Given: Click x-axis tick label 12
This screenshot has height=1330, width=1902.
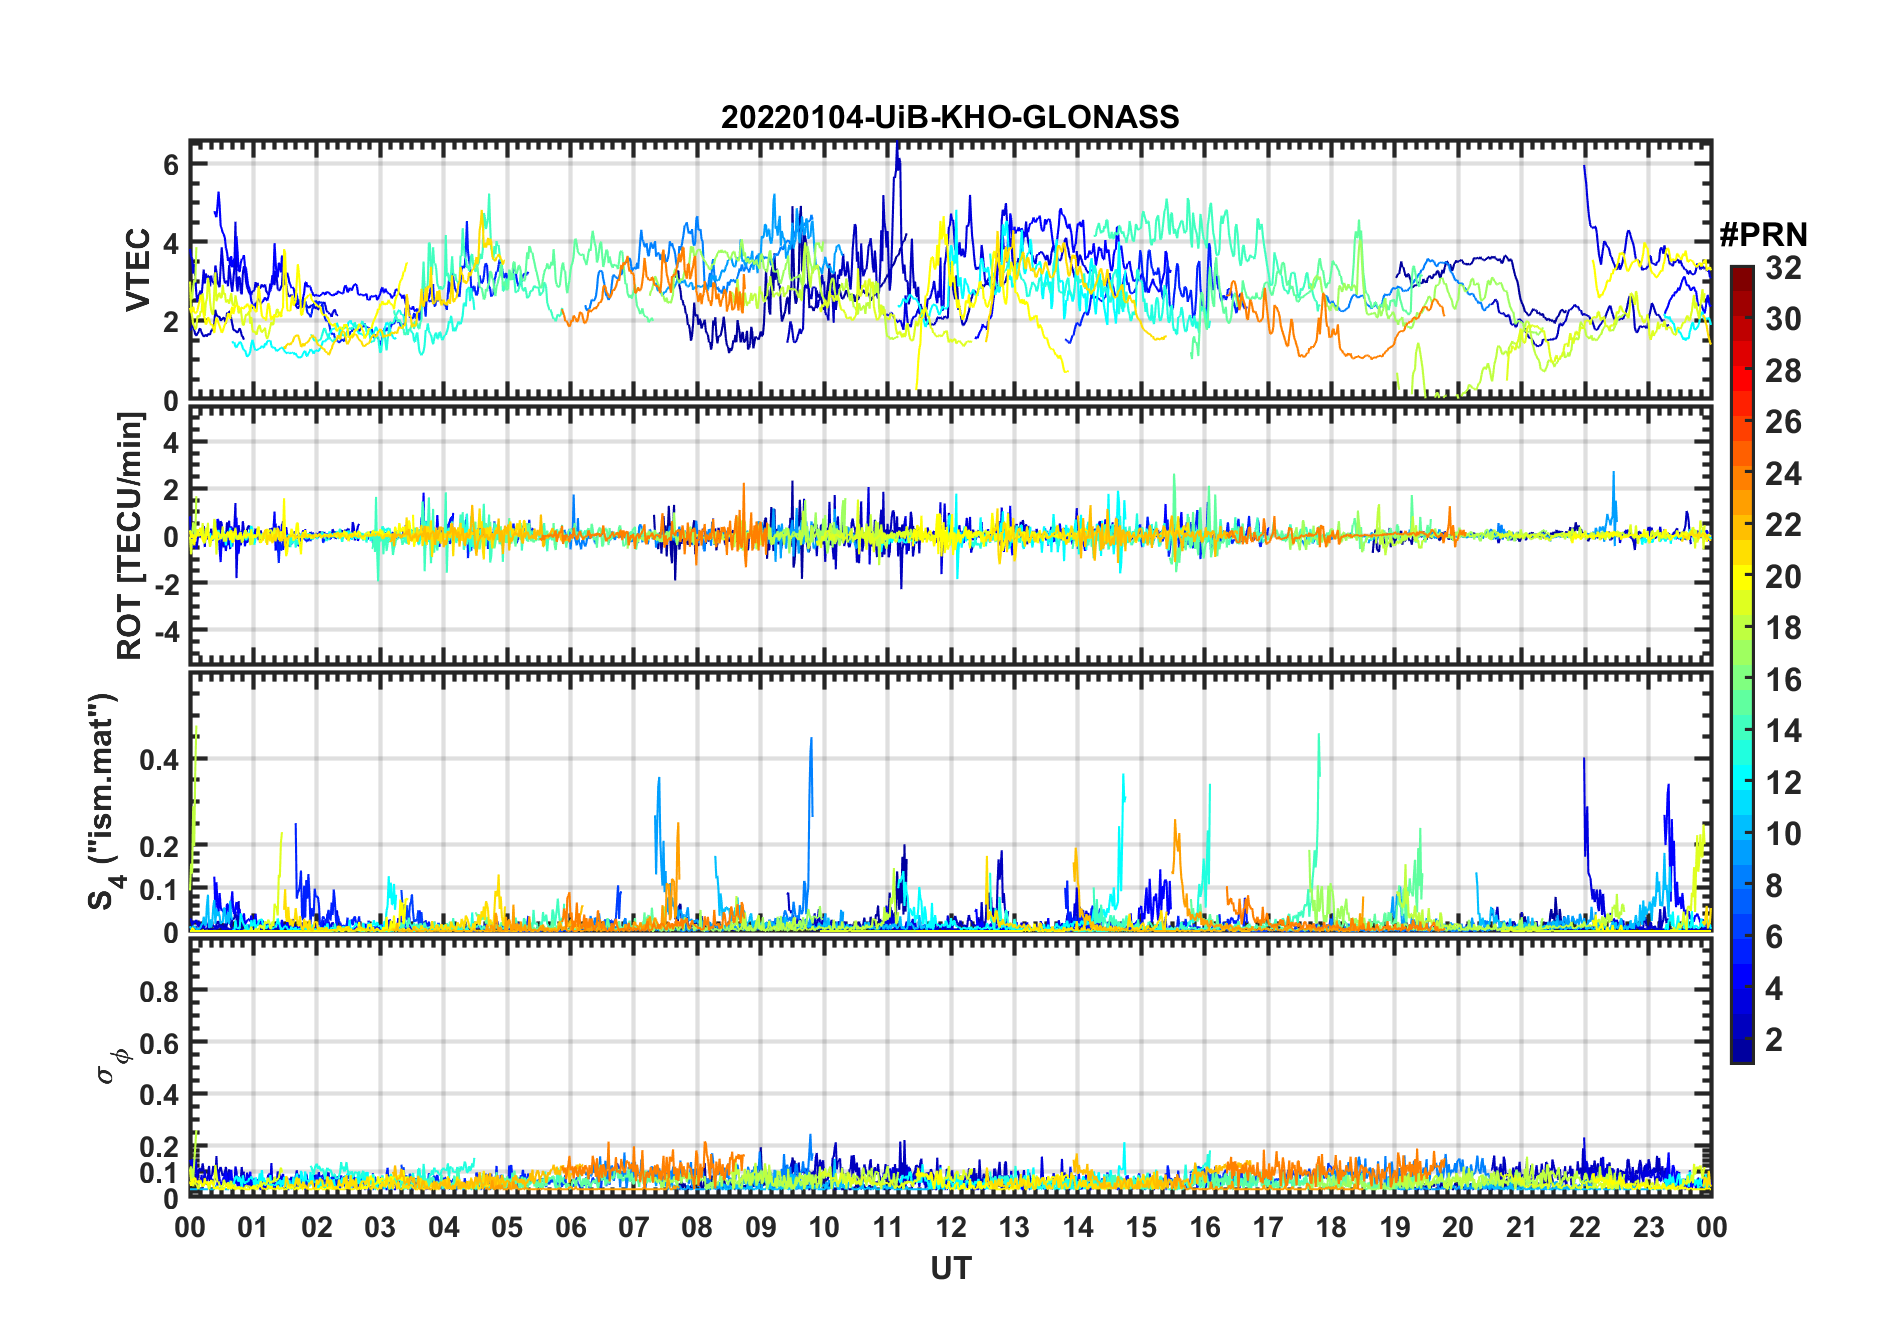Looking at the screenshot, I should (951, 1227).
